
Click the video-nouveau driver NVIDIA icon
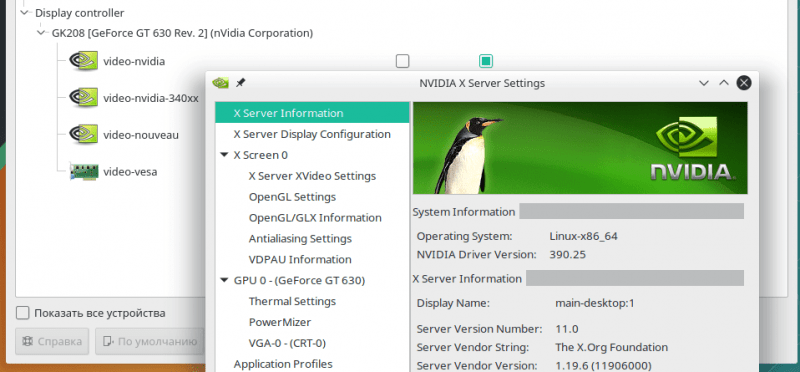pos(84,135)
